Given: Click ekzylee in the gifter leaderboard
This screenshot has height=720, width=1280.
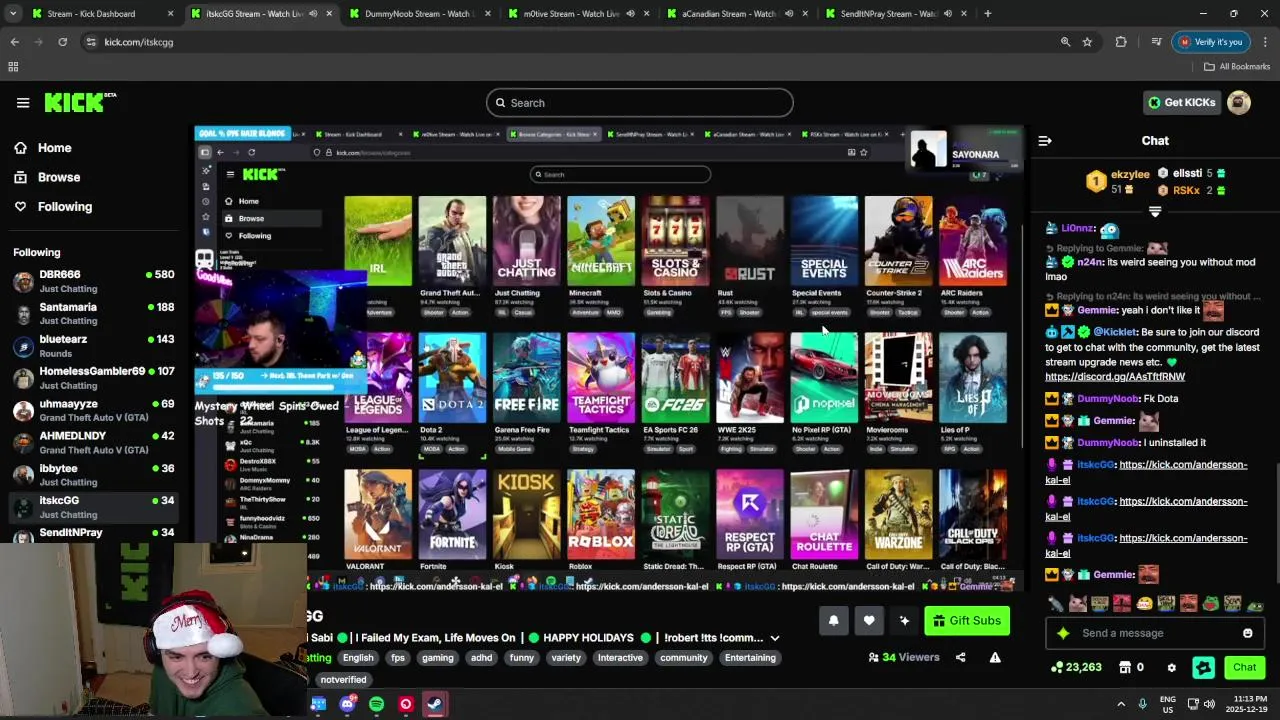Looking at the screenshot, I should pyautogui.click(x=1130, y=173).
